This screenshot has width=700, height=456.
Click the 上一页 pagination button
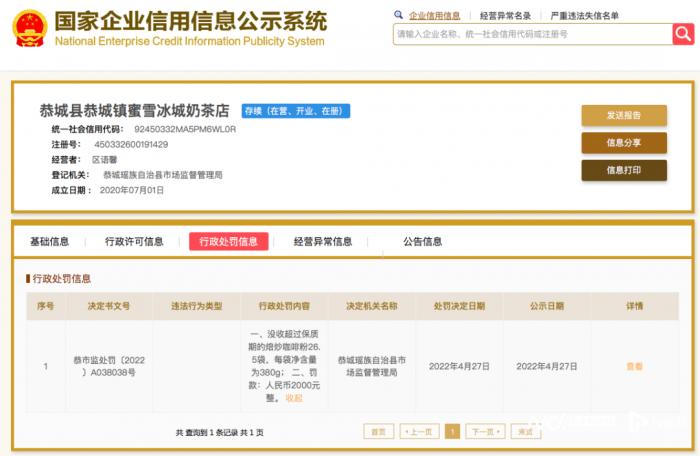tap(419, 431)
